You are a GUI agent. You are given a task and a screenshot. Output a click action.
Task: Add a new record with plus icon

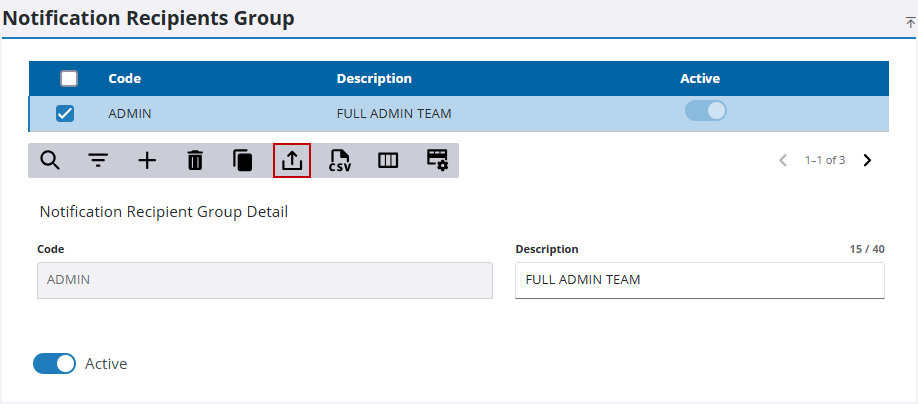click(x=147, y=160)
